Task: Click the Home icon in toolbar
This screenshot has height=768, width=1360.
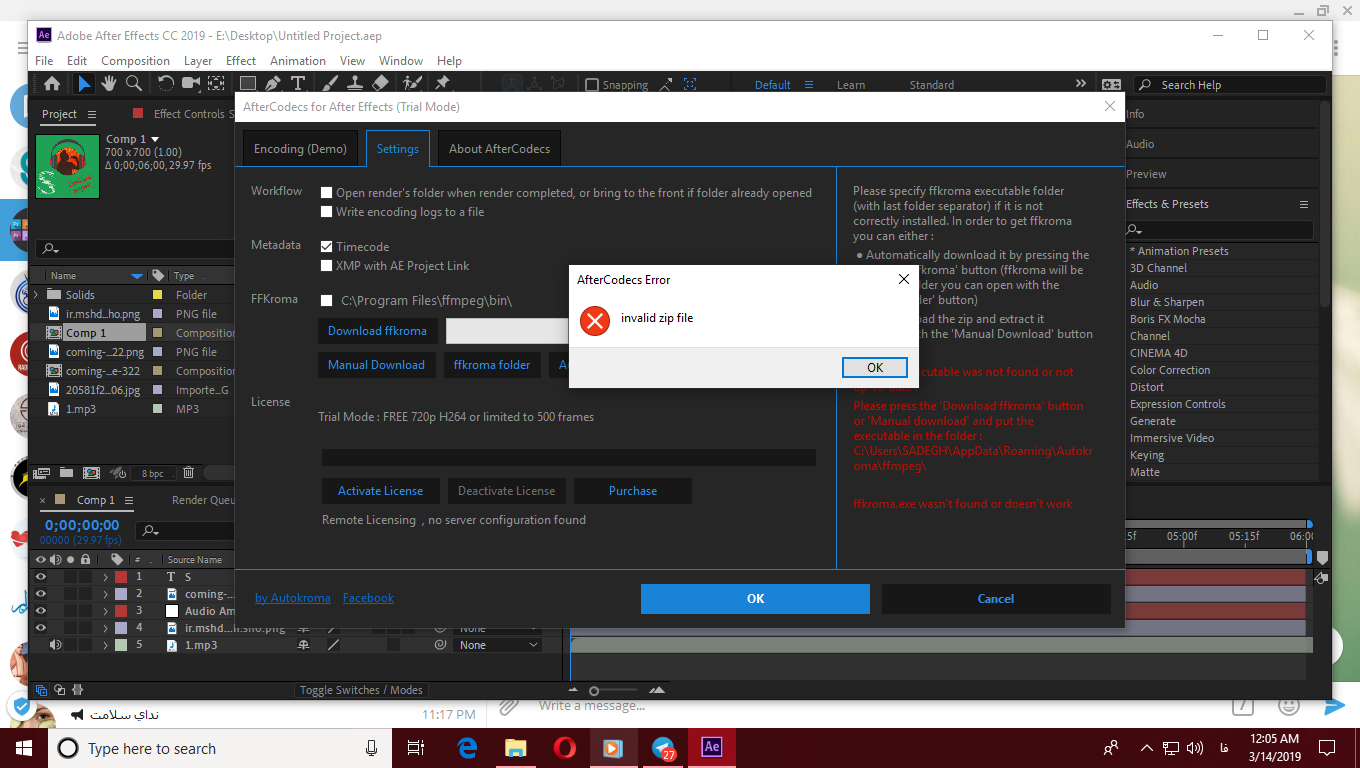Action: [52, 84]
